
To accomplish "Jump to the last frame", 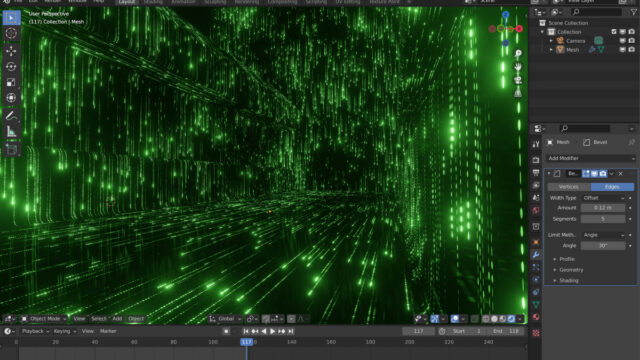I will pos(291,331).
